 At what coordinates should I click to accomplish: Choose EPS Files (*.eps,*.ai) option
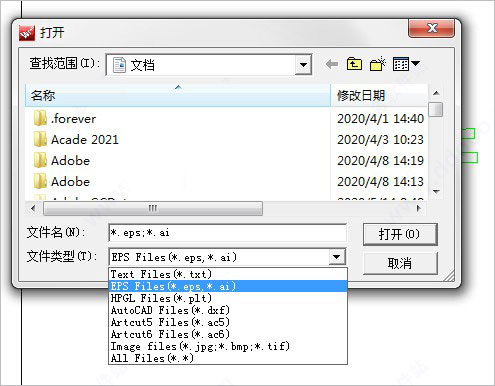[x=228, y=286]
